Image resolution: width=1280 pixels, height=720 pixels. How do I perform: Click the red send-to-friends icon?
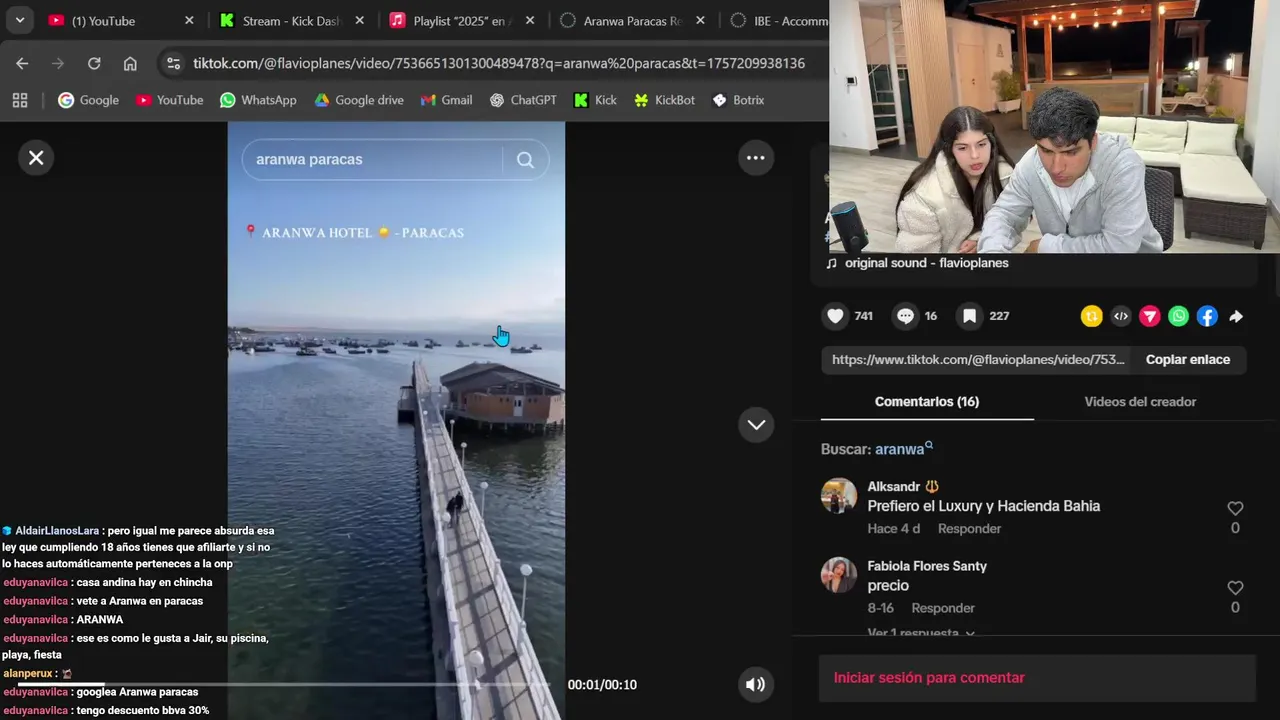click(1150, 316)
